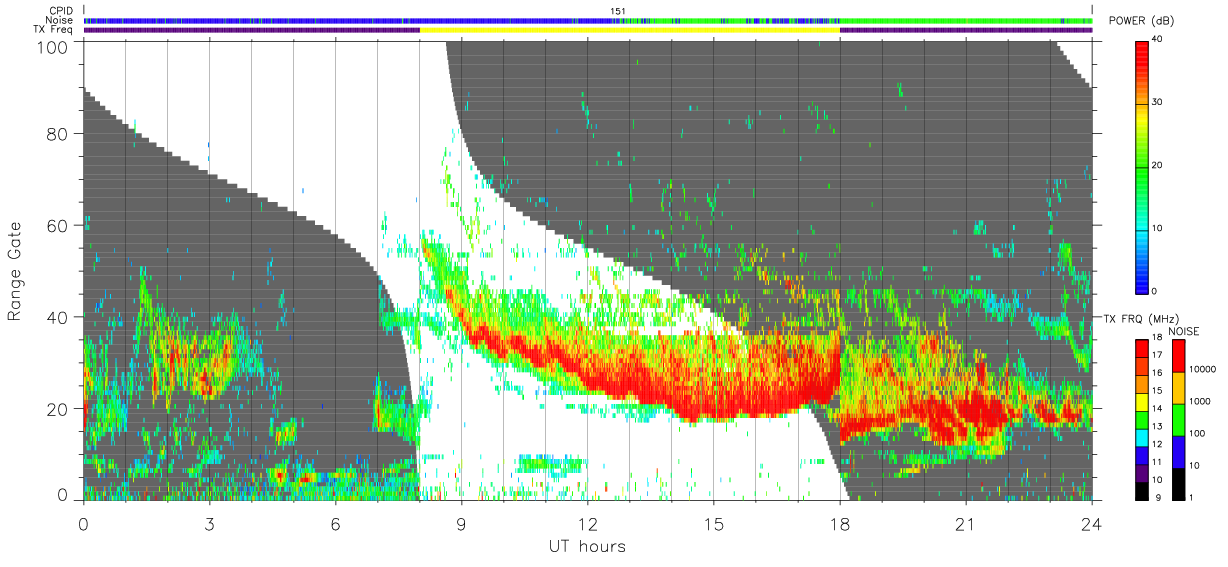Click the x-axis tick label 12
Image resolution: width=1228 pixels, height=567 pixels.
[588, 524]
